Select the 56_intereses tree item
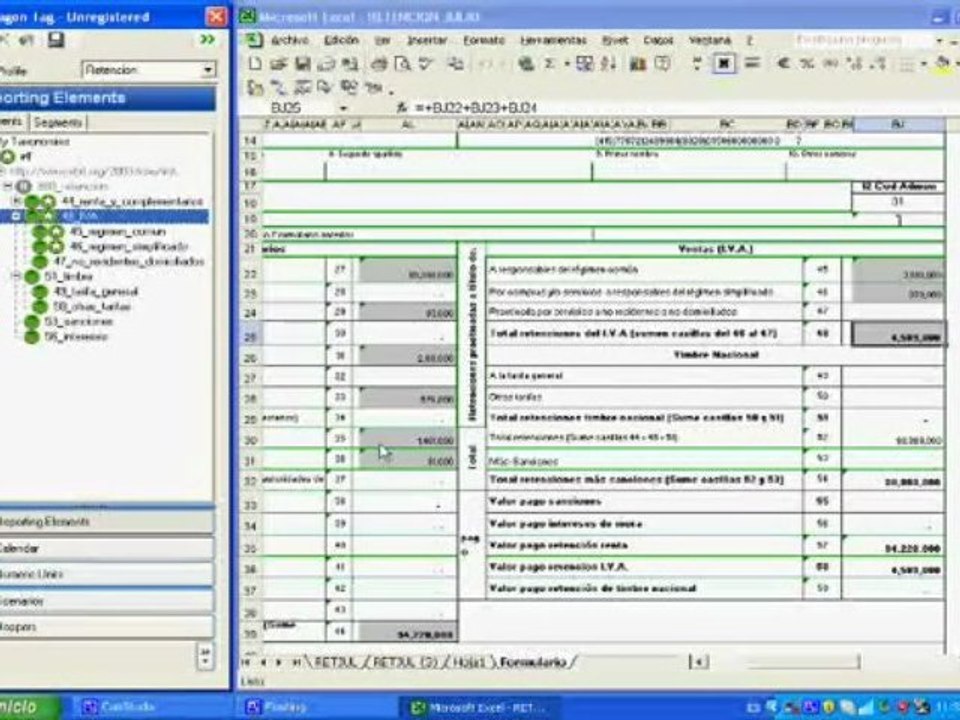960x720 pixels. coord(76,336)
